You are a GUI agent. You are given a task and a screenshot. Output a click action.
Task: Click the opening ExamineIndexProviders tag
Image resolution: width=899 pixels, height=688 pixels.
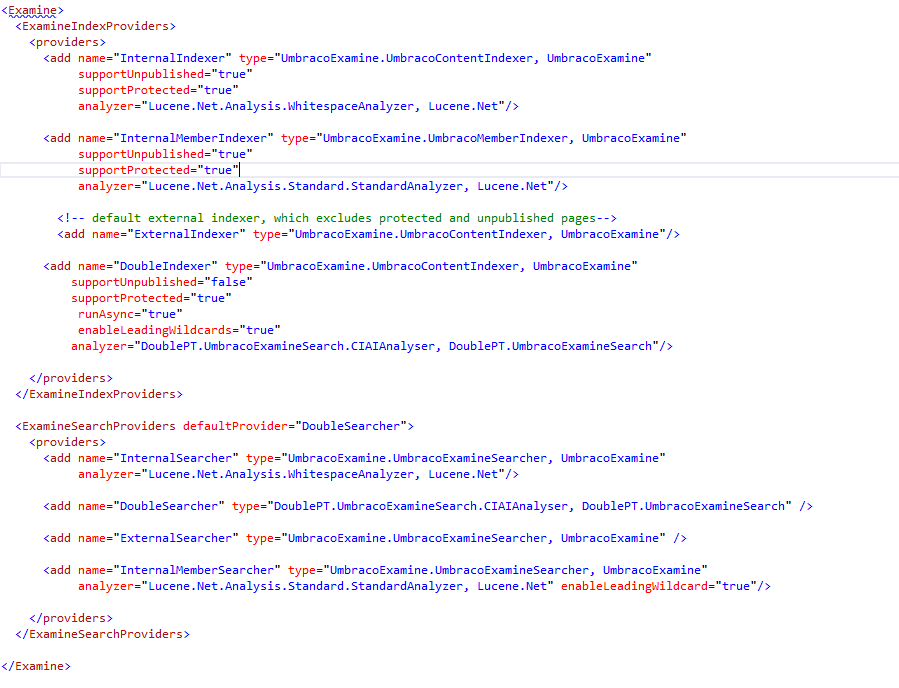click(95, 26)
